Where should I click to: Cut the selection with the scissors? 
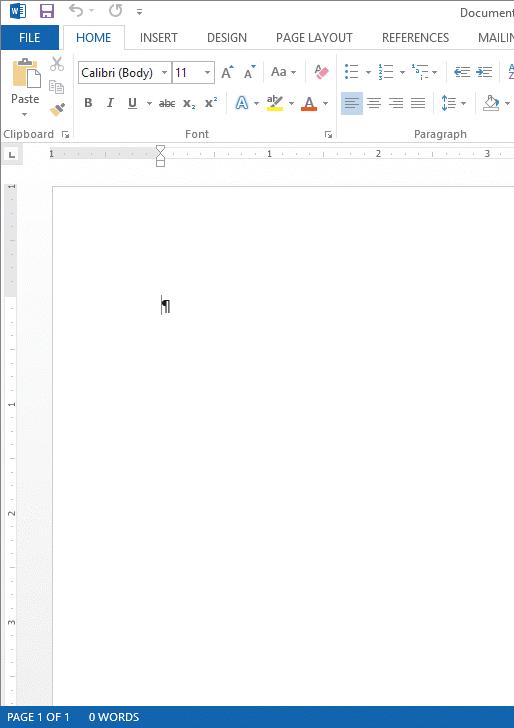pos(57,64)
